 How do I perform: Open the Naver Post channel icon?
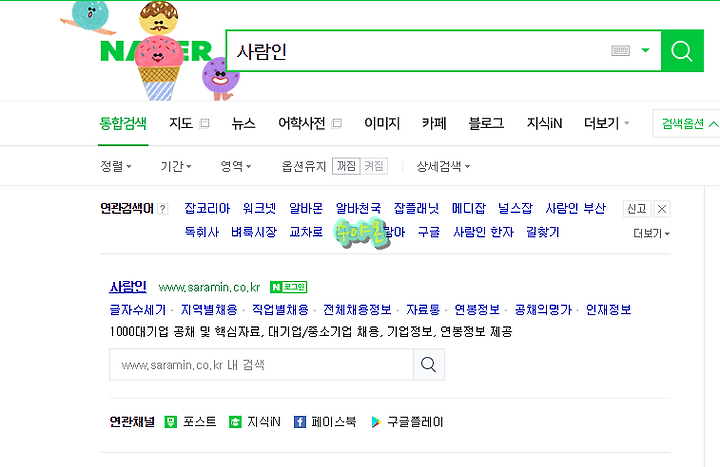(x=171, y=422)
